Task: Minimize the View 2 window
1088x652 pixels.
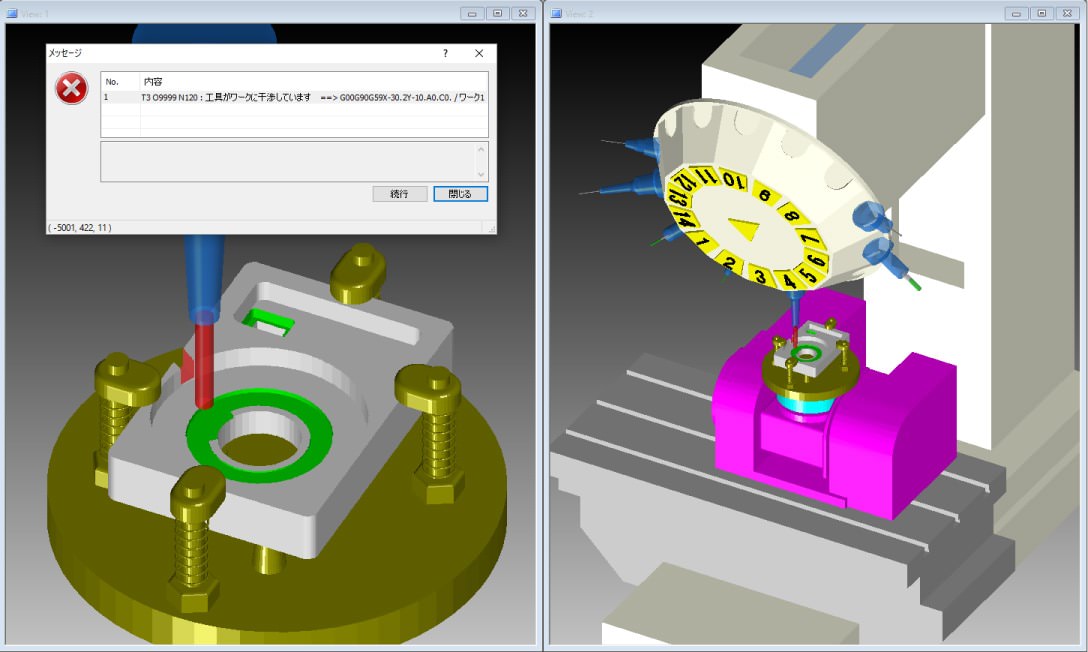Action: coord(1018,14)
